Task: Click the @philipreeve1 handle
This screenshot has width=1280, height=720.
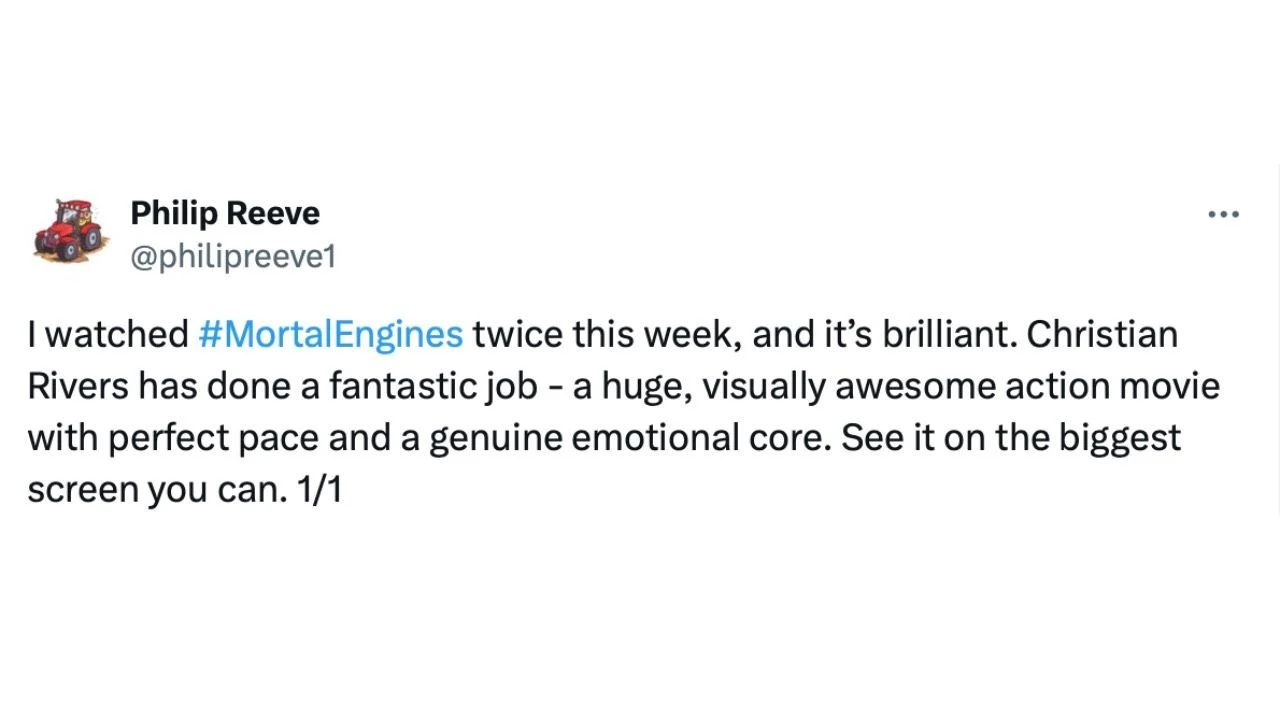Action: pyautogui.click(x=233, y=257)
